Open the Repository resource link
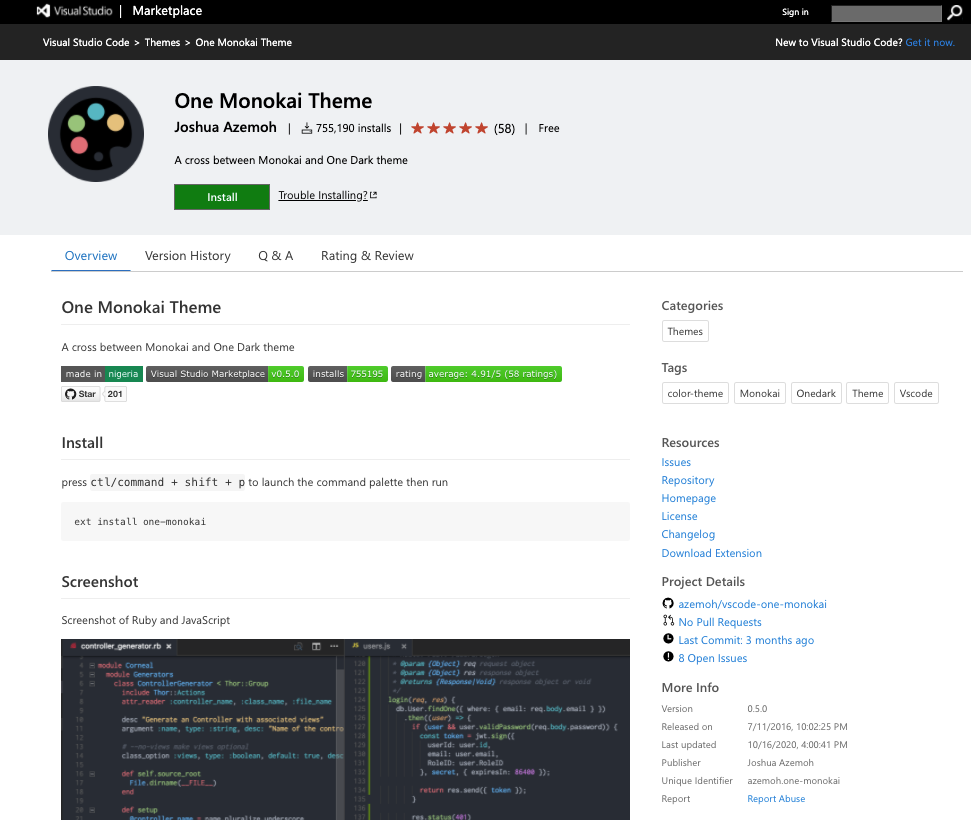The image size is (971, 820). click(x=687, y=480)
